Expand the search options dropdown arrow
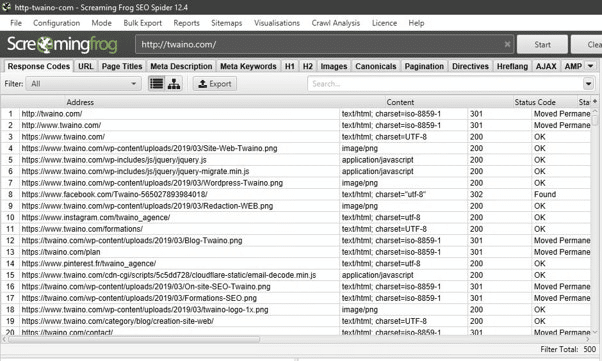The width and height of the screenshot is (602, 361). 588,83
